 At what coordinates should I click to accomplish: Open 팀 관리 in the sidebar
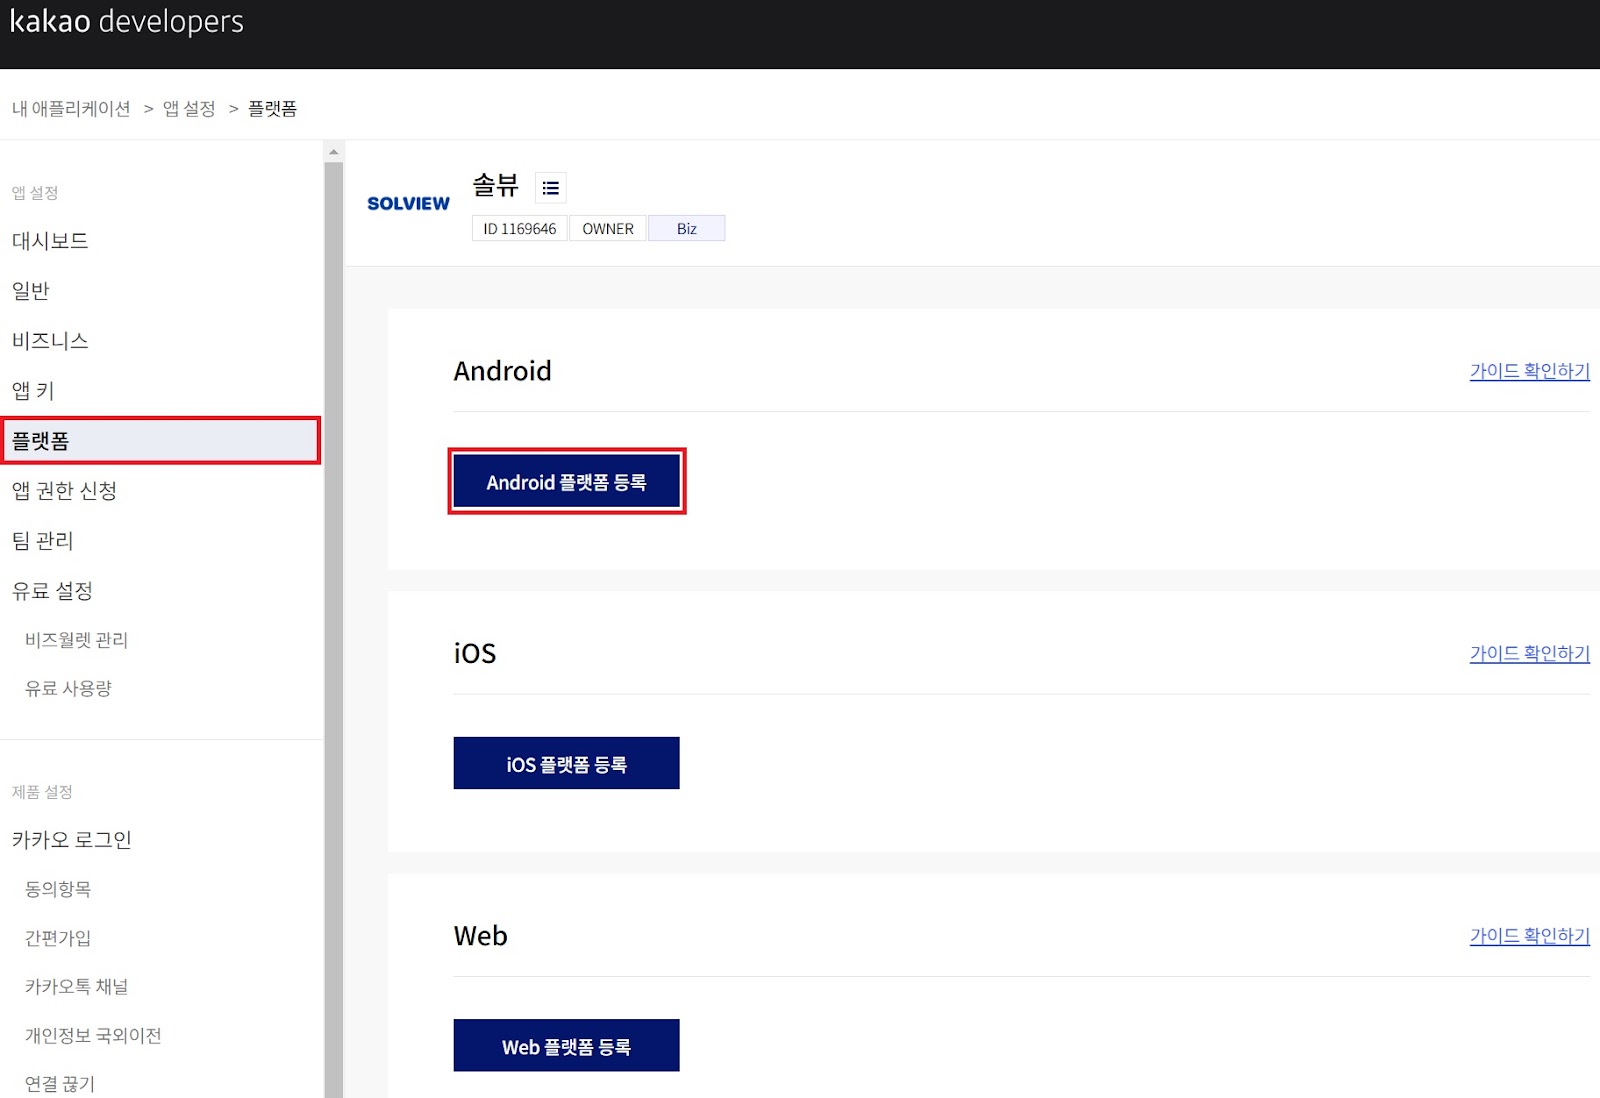(42, 540)
